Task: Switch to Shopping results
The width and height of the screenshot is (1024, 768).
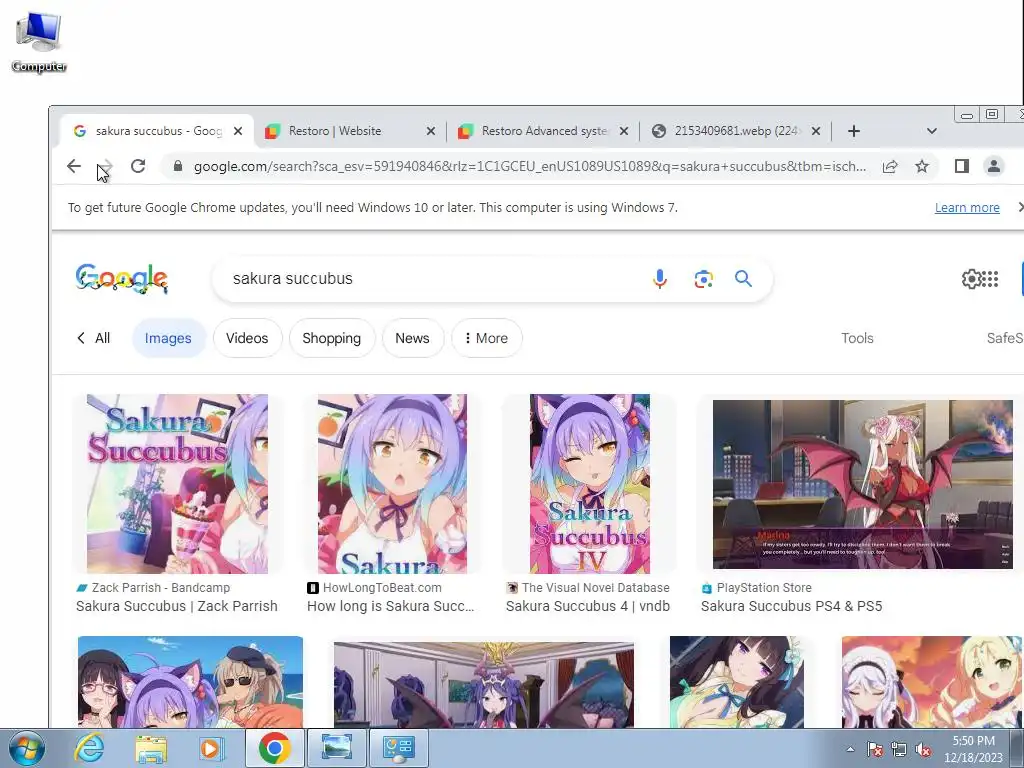Action: 332,338
